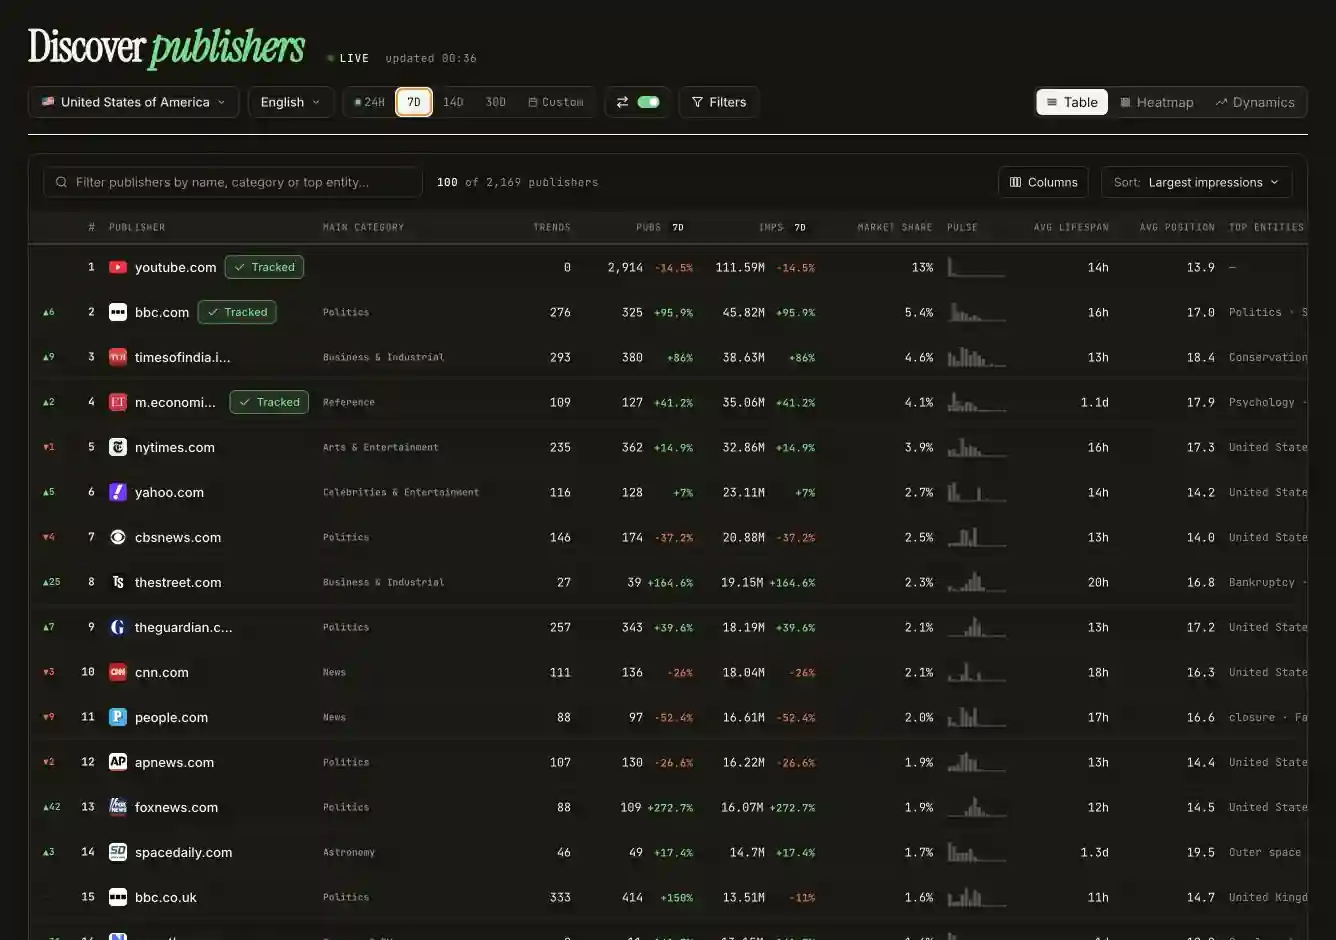
Task: Open the people.com publisher link
Action: [171, 717]
